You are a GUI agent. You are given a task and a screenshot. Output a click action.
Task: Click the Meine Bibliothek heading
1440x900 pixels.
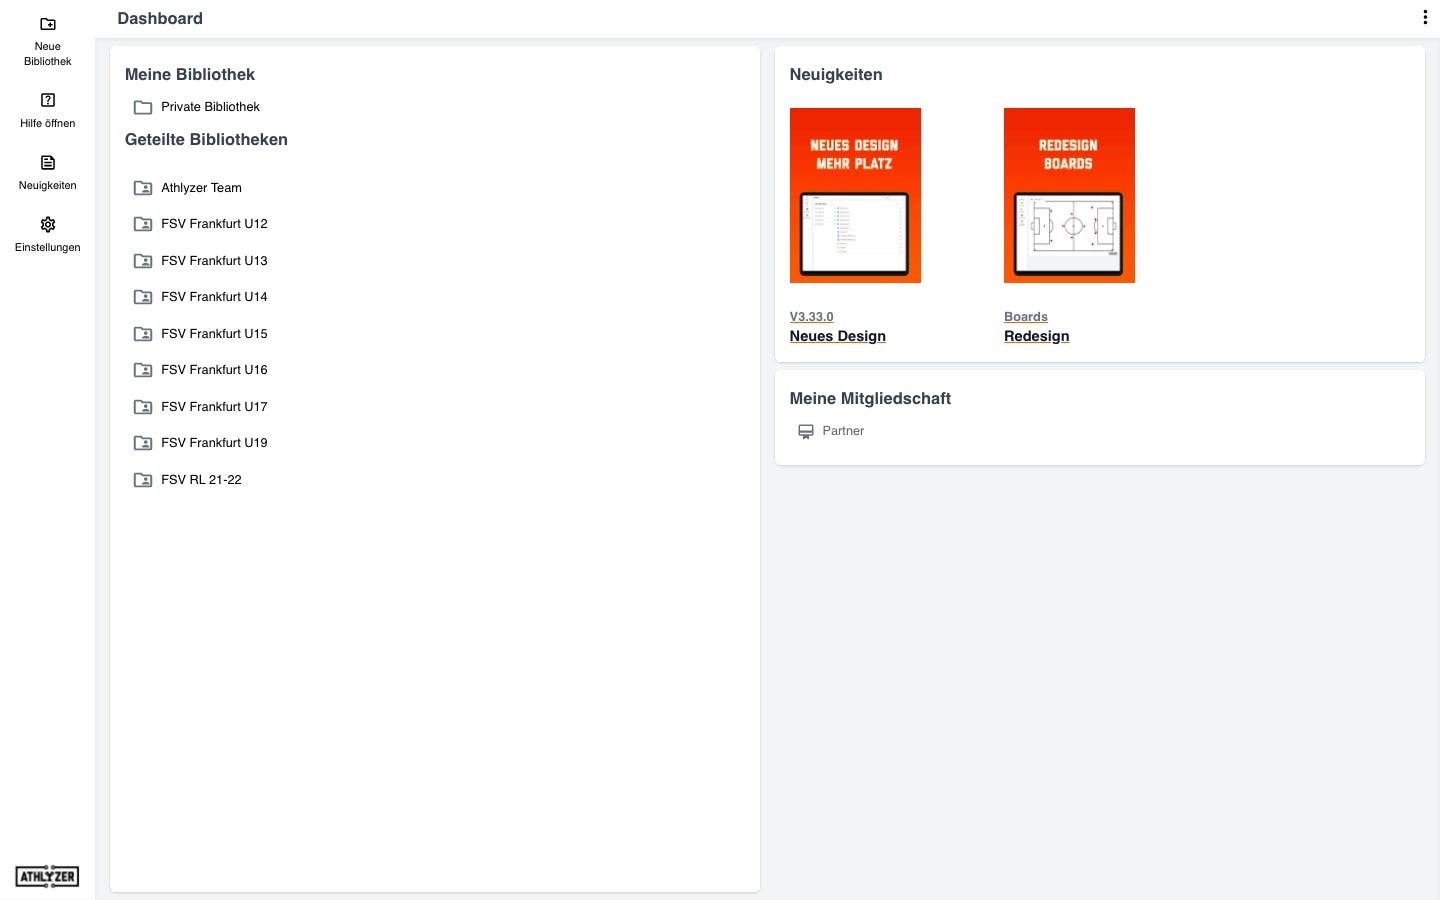[190, 75]
